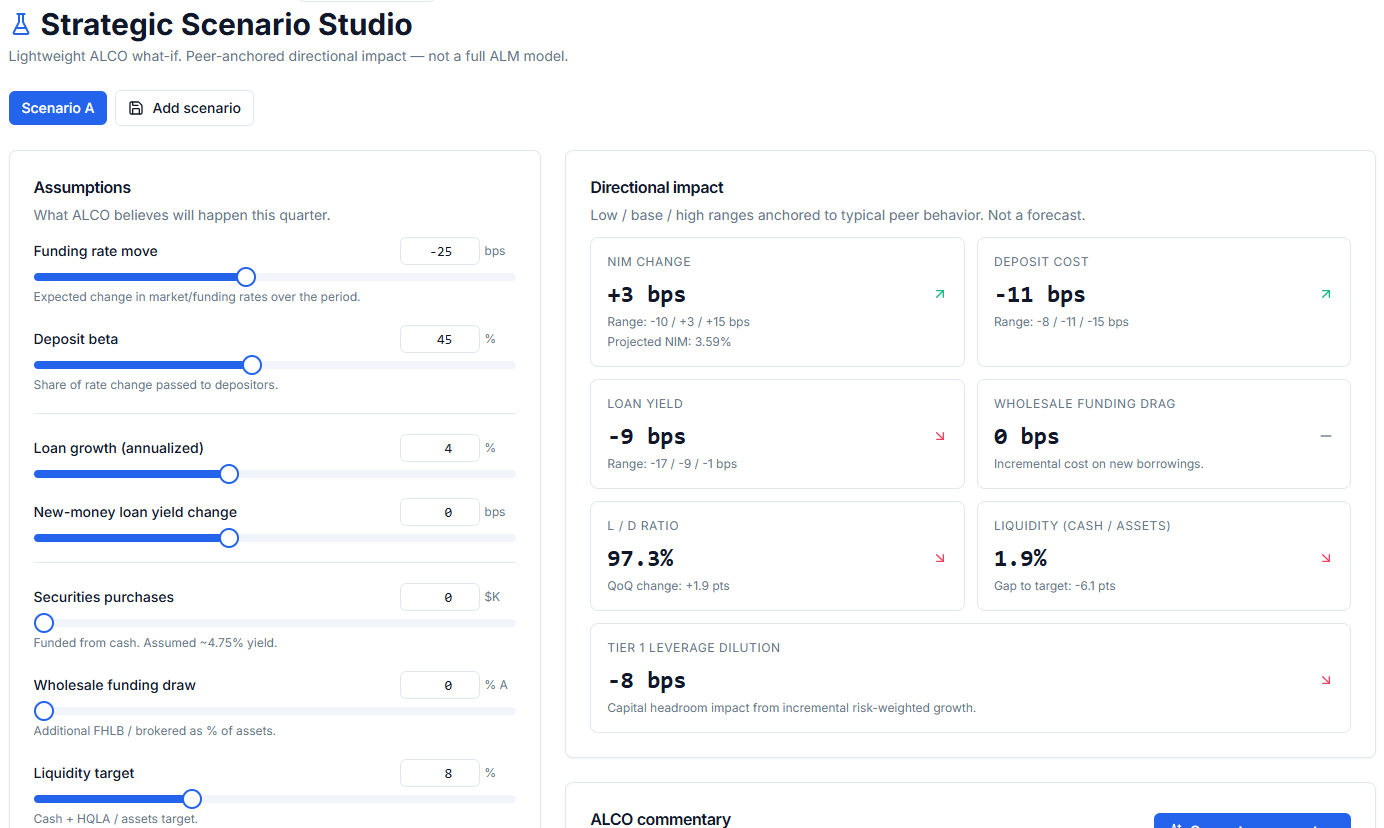Image resolution: width=1384 pixels, height=828 pixels.
Task: Click the Loan growth percent input field
Action: coord(439,448)
